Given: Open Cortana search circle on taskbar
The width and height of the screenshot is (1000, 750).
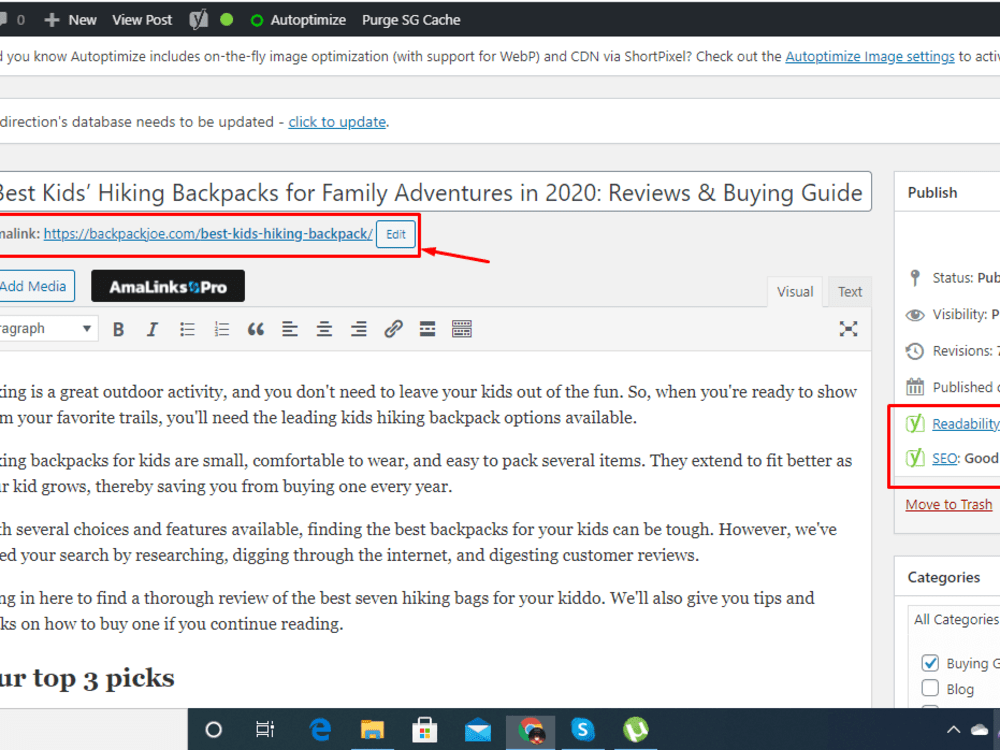Looking at the screenshot, I should [x=214, y=730].
